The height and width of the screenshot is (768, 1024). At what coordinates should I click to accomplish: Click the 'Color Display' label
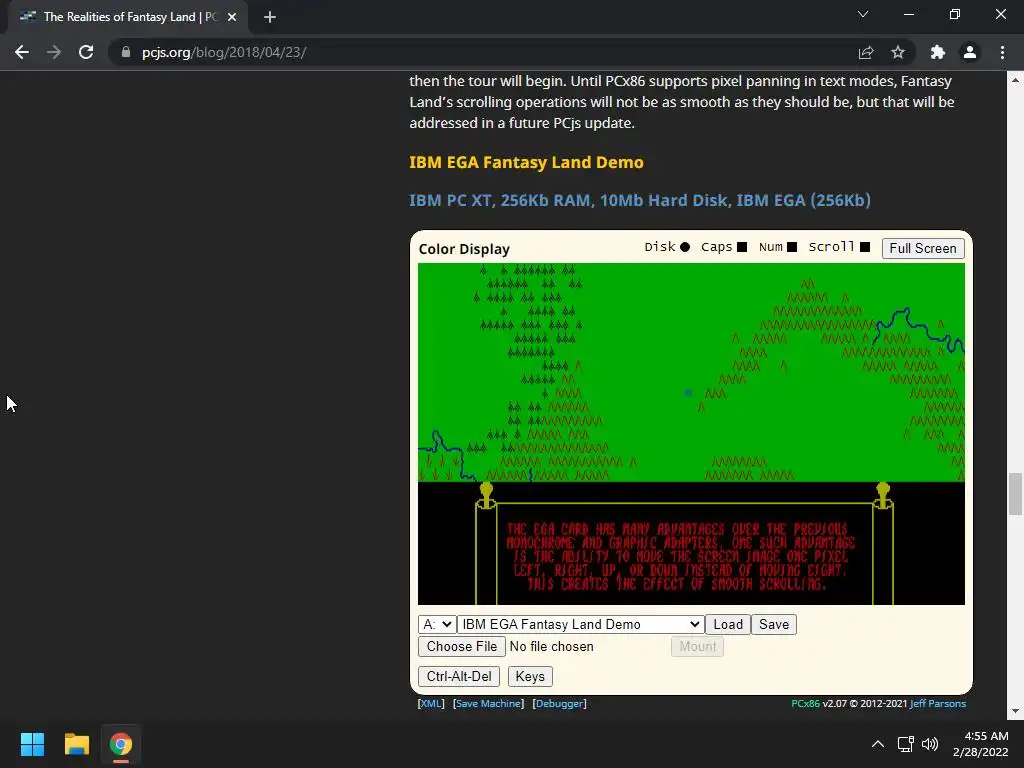pos(464,249)
